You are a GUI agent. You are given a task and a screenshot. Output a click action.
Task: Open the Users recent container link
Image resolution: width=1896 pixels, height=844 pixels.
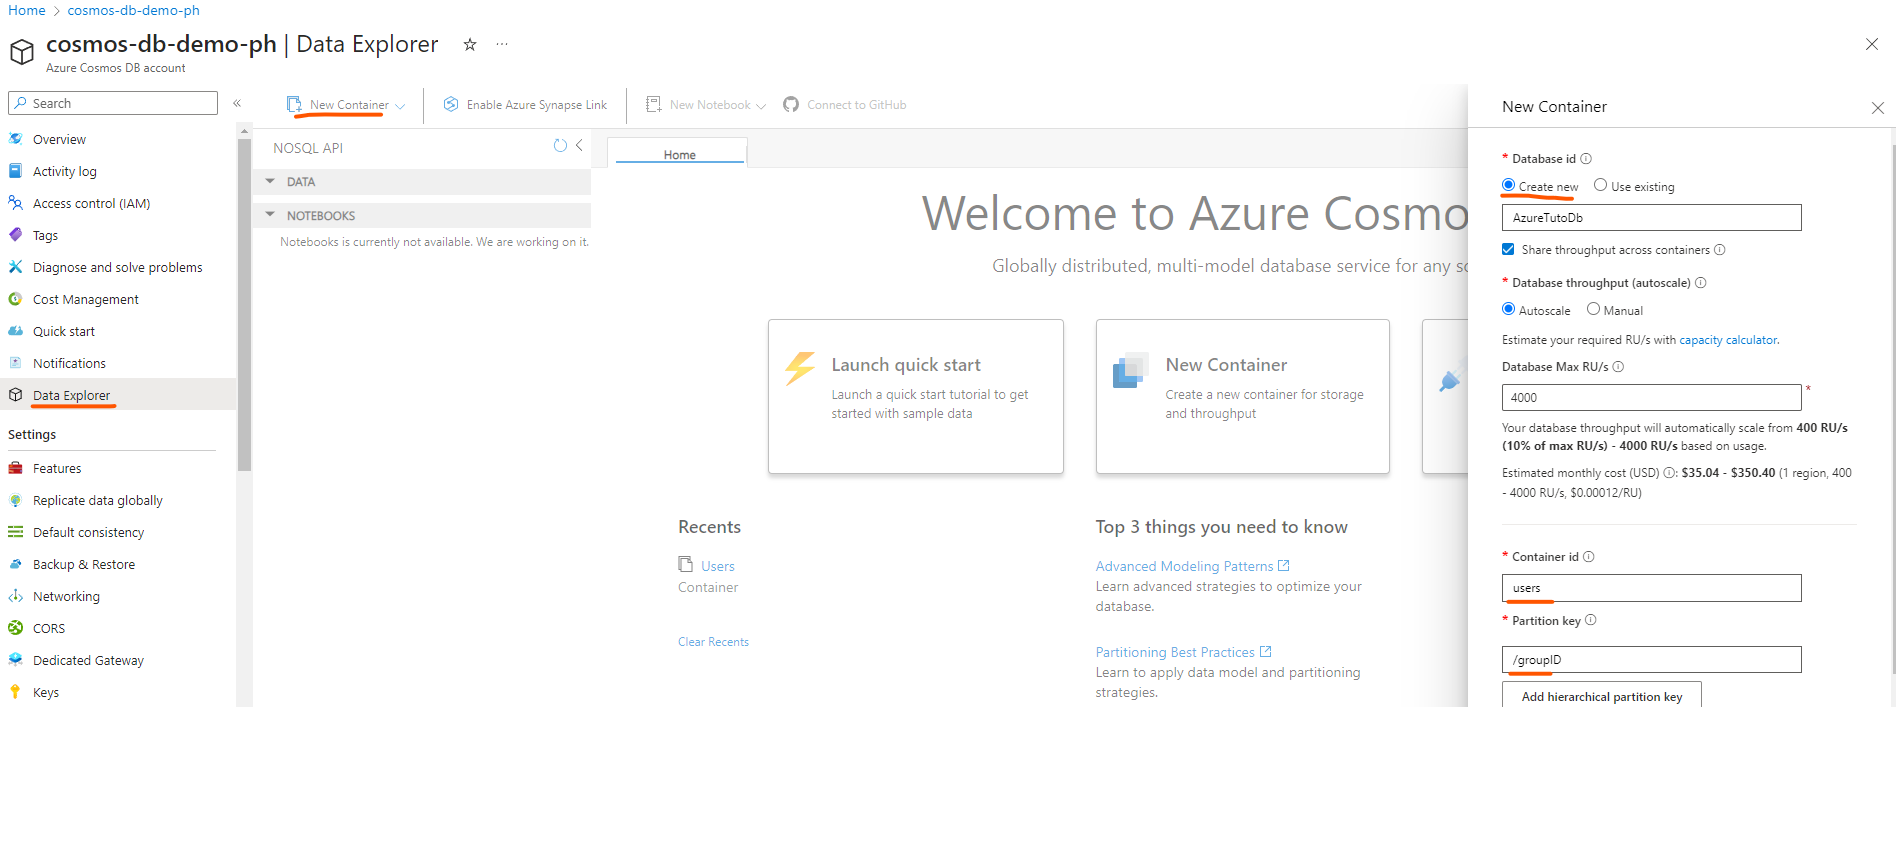717,566
